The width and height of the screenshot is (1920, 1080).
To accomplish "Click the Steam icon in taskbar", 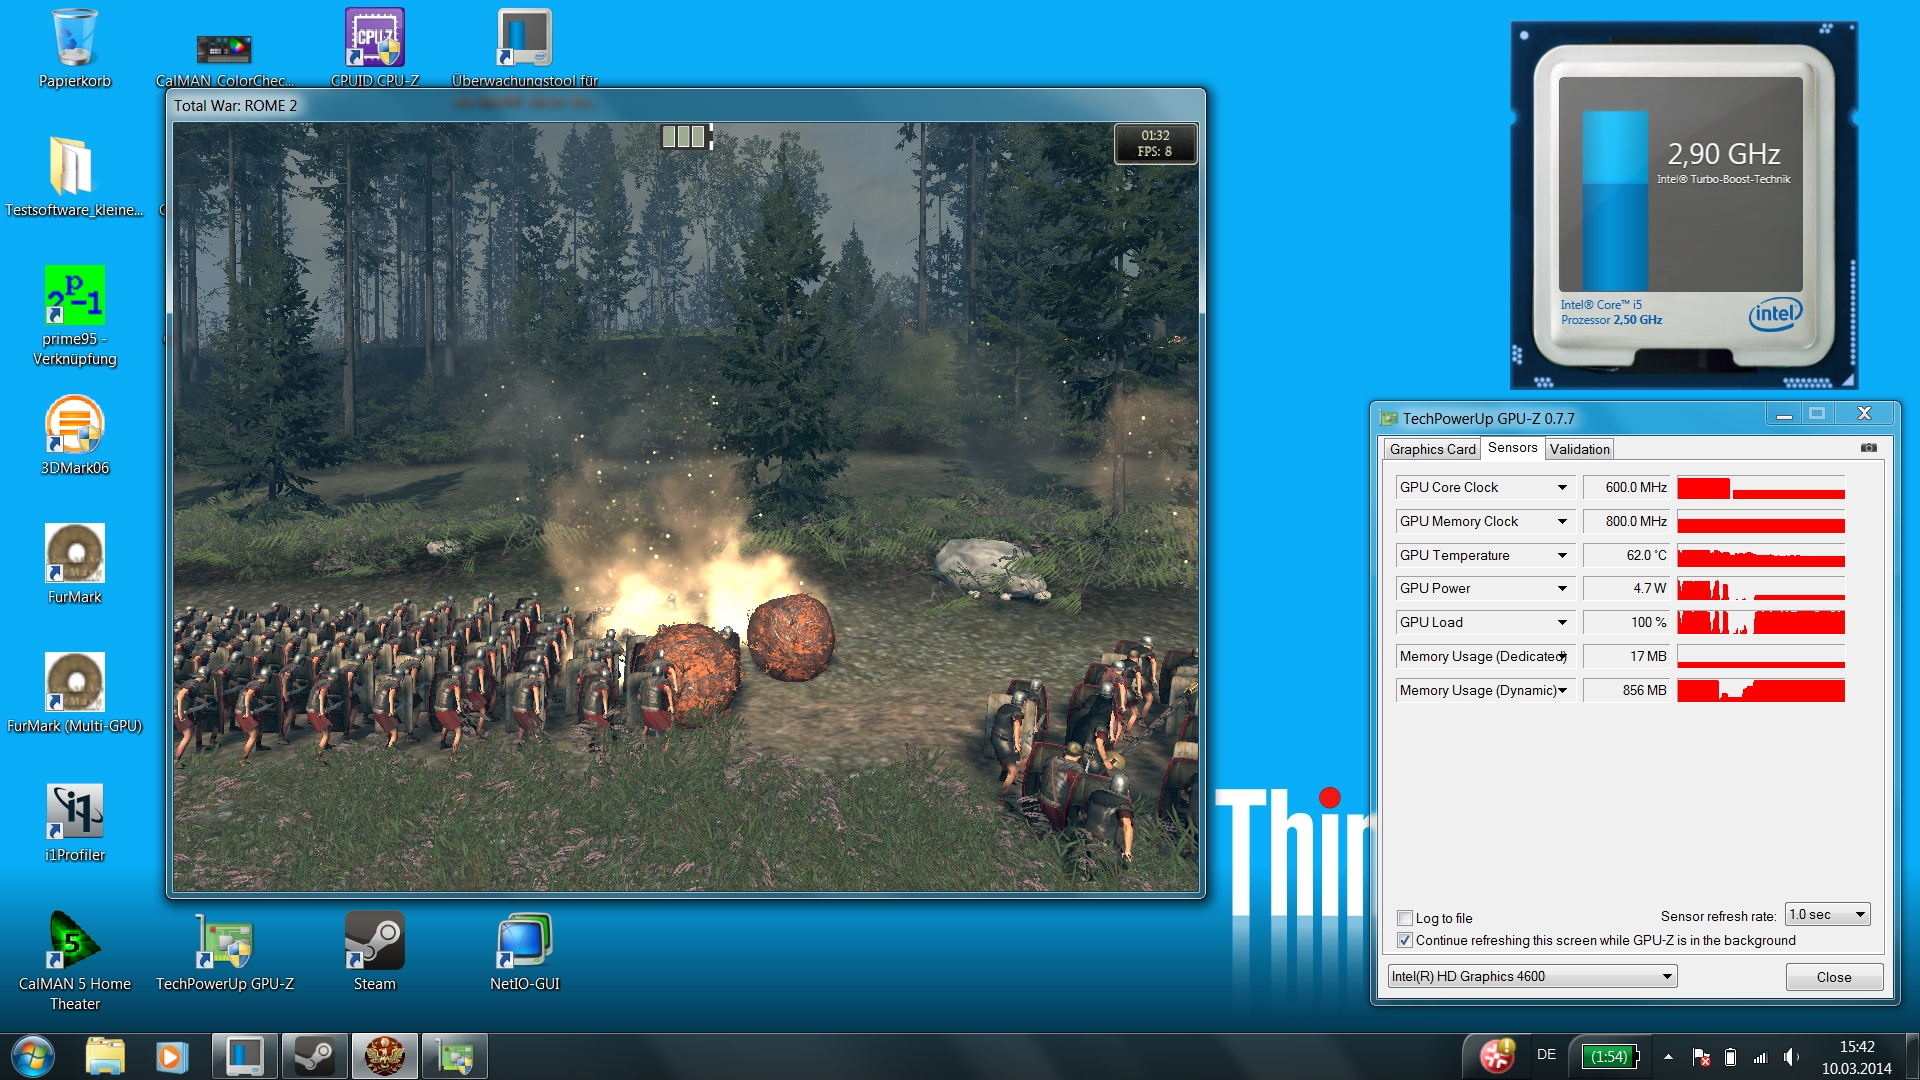I will [314, 1056].
